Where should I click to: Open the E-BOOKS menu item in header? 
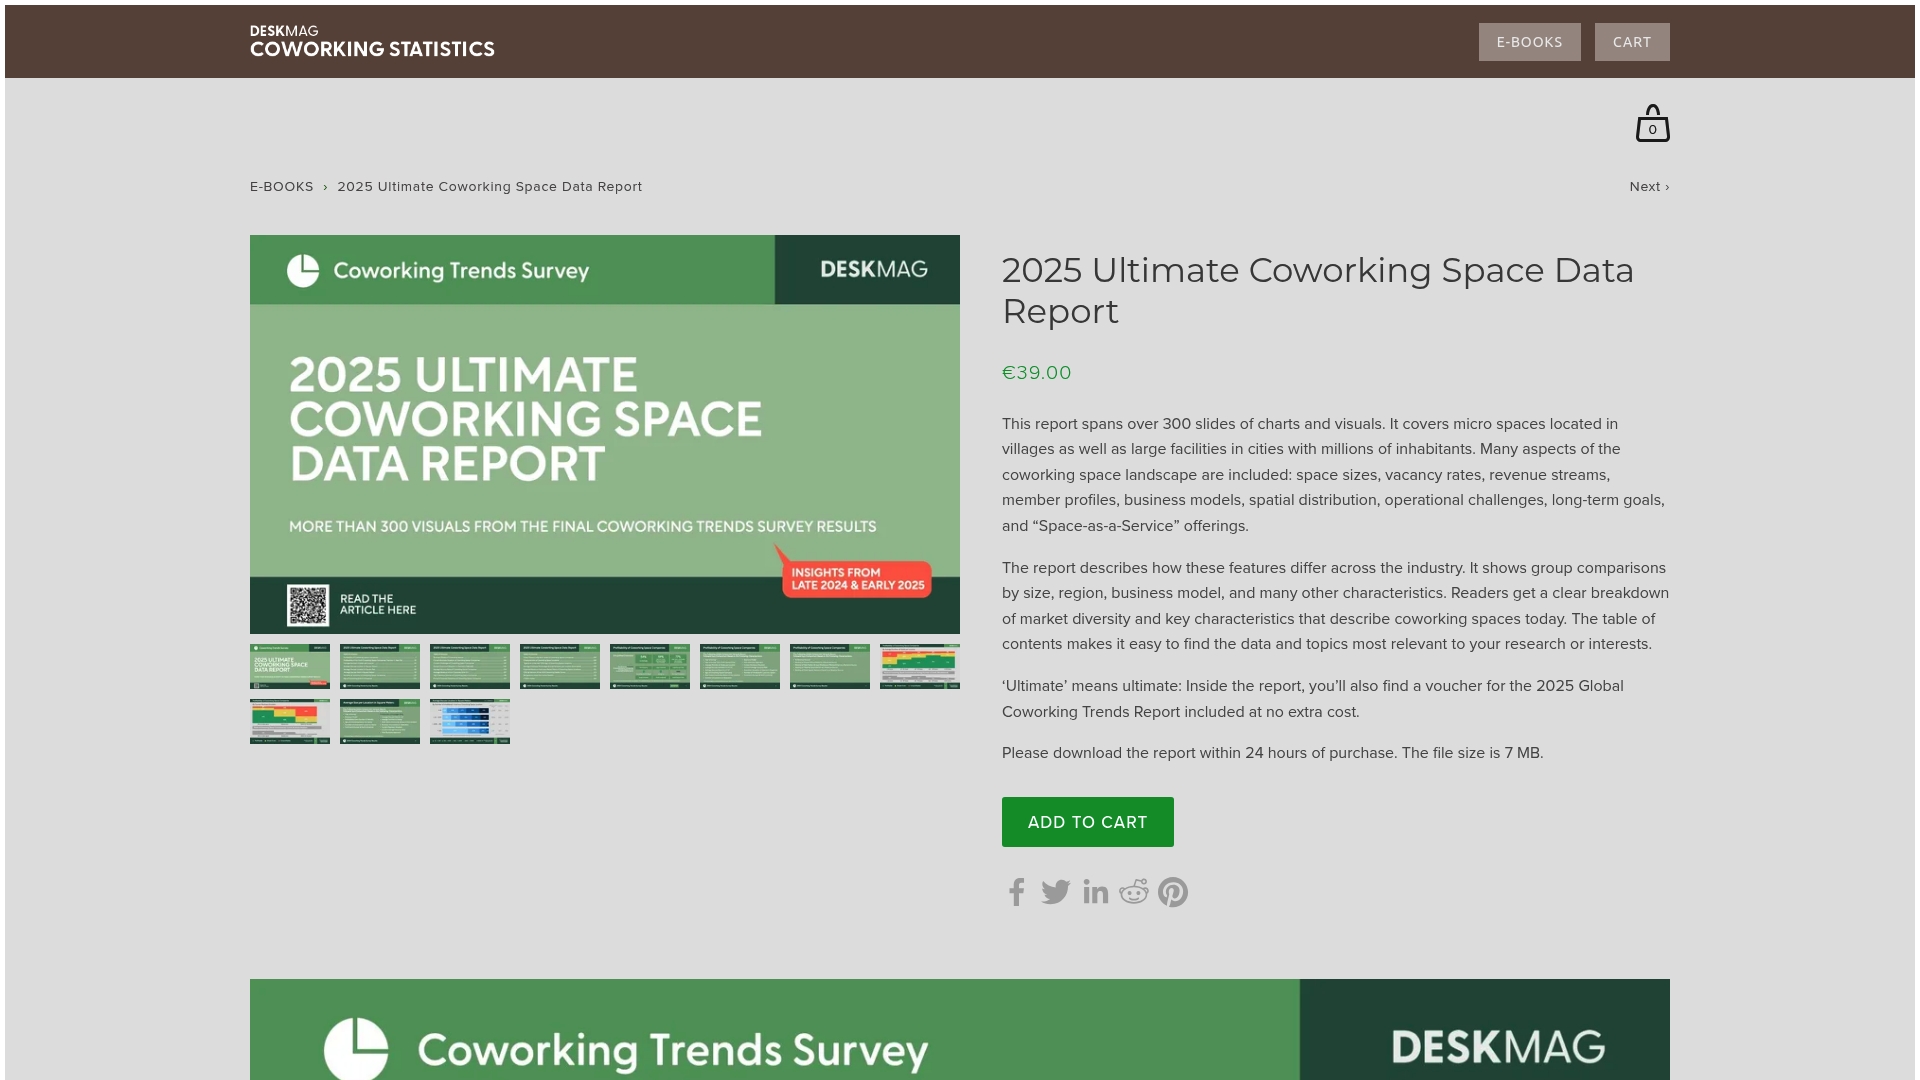[1529, 42]
